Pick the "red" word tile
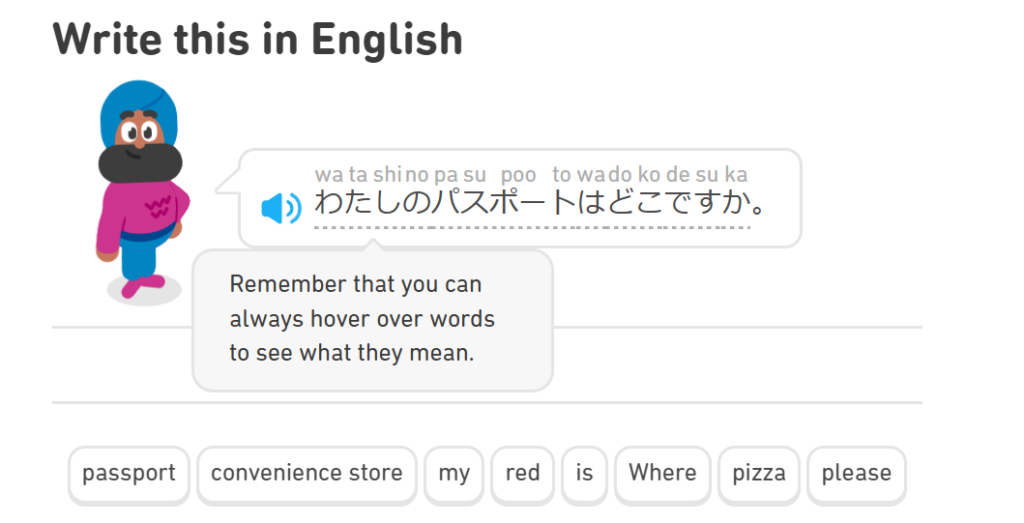This screenshot has width=1024, height=523. pos(522,474)
